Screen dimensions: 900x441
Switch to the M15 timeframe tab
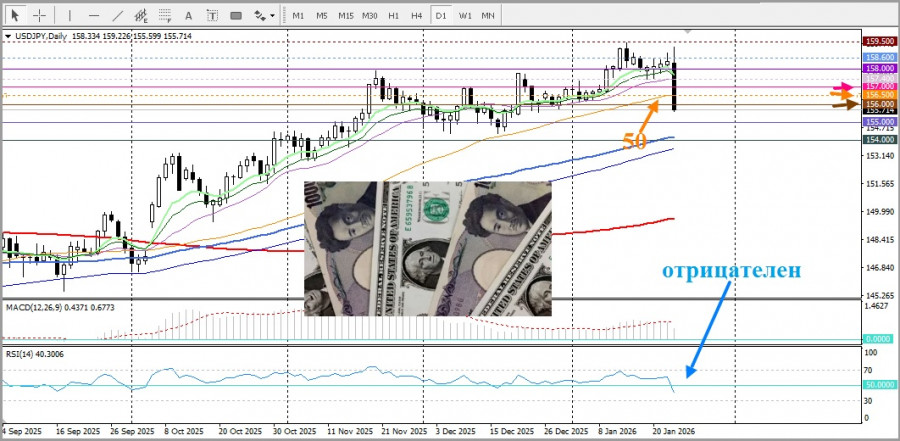345,15
